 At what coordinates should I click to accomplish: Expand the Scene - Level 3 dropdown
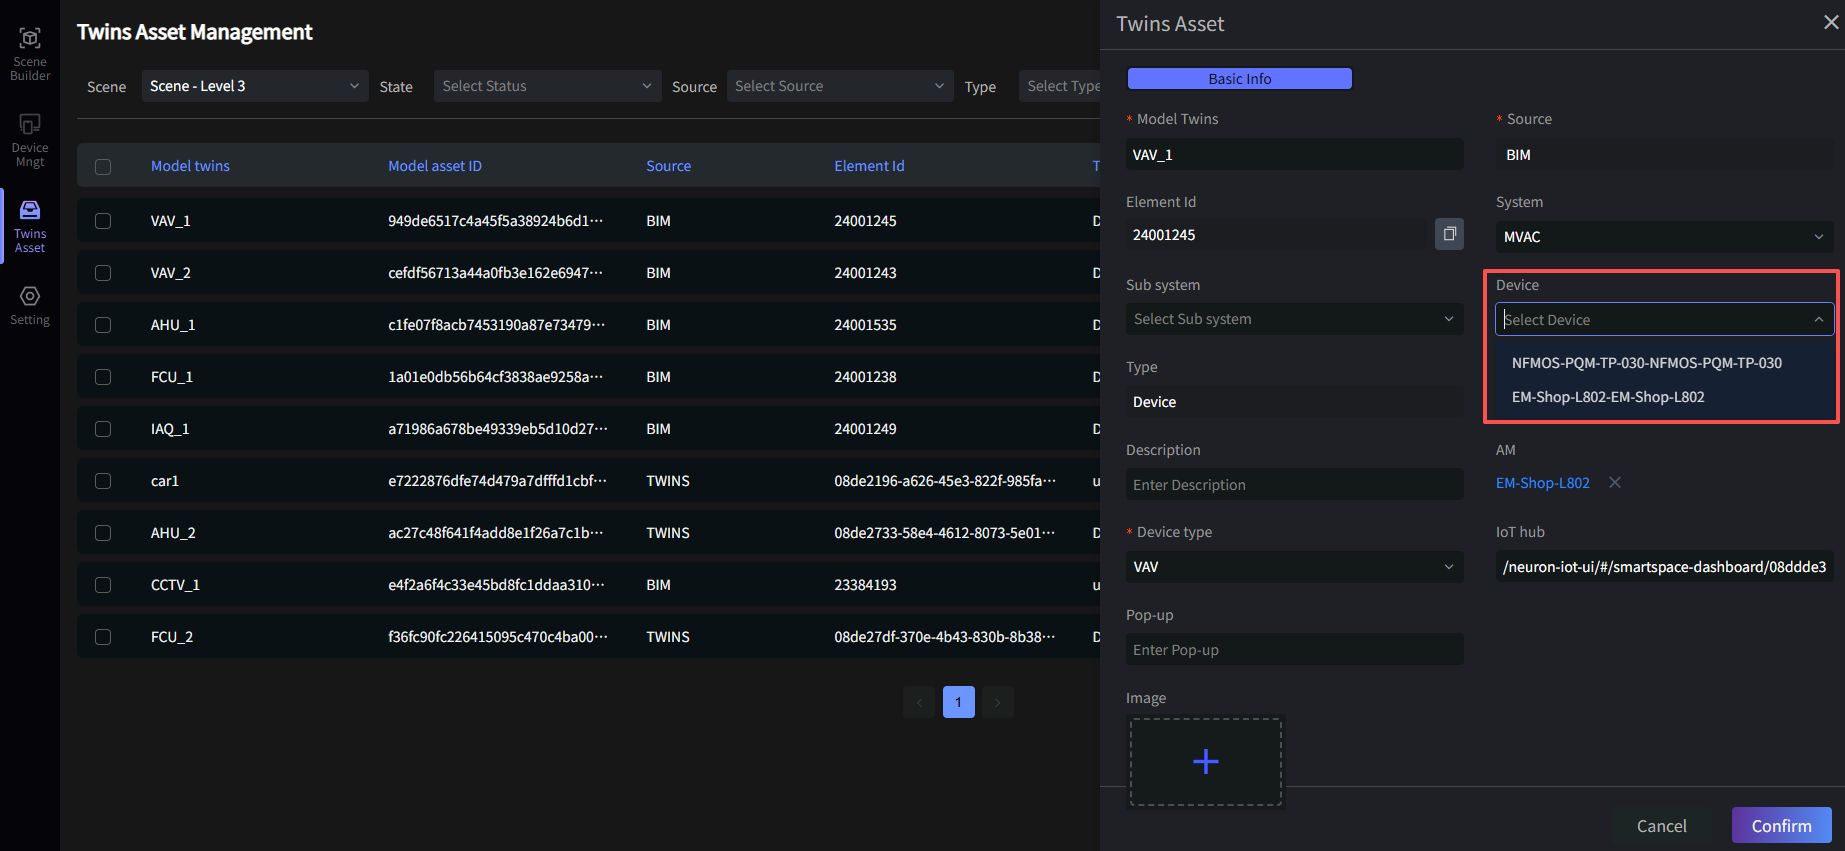(254, 86)
